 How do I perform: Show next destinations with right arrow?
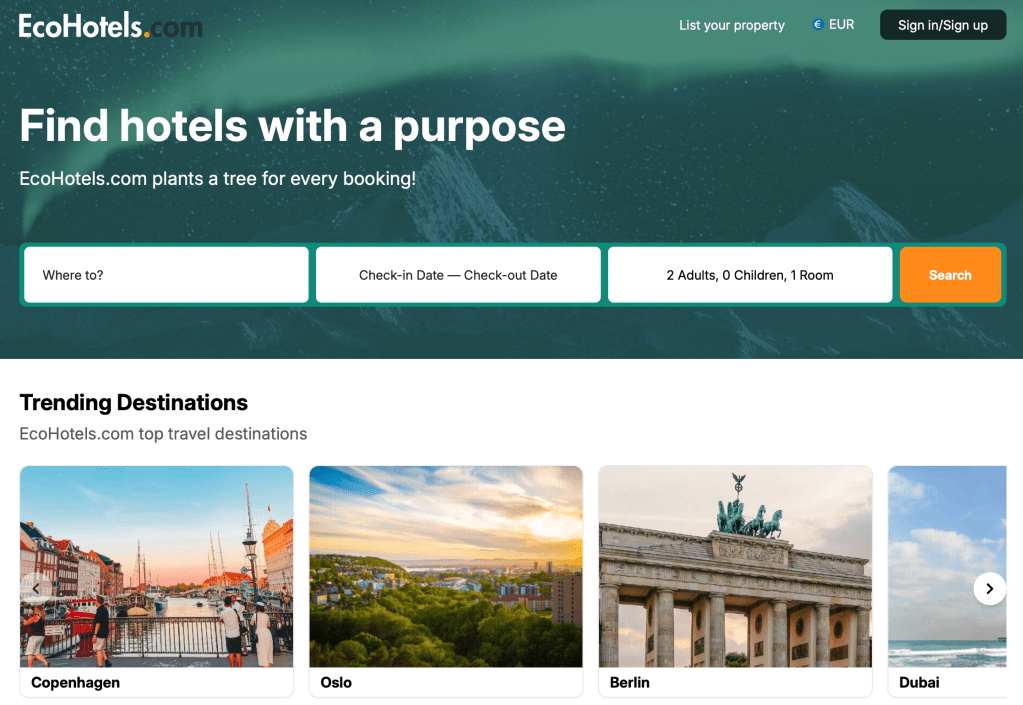[990, 589]
